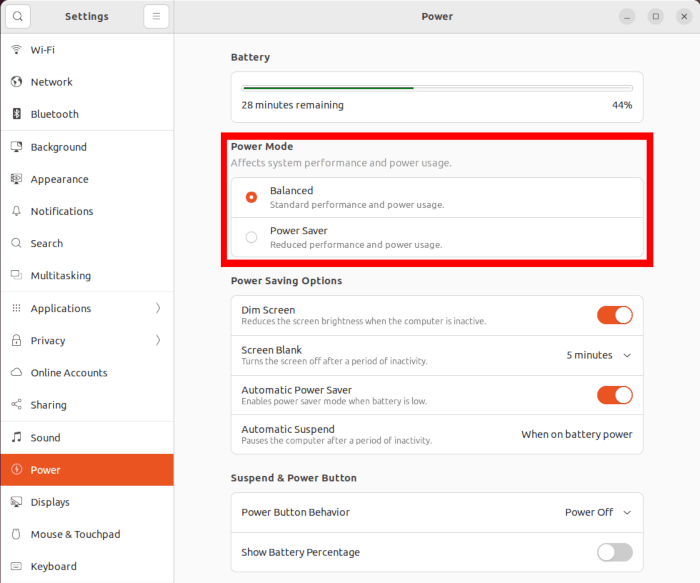Viewport: 700px width, 583px height.
Task: Expand Privacy submenu chevron
Action: (158, 340)
